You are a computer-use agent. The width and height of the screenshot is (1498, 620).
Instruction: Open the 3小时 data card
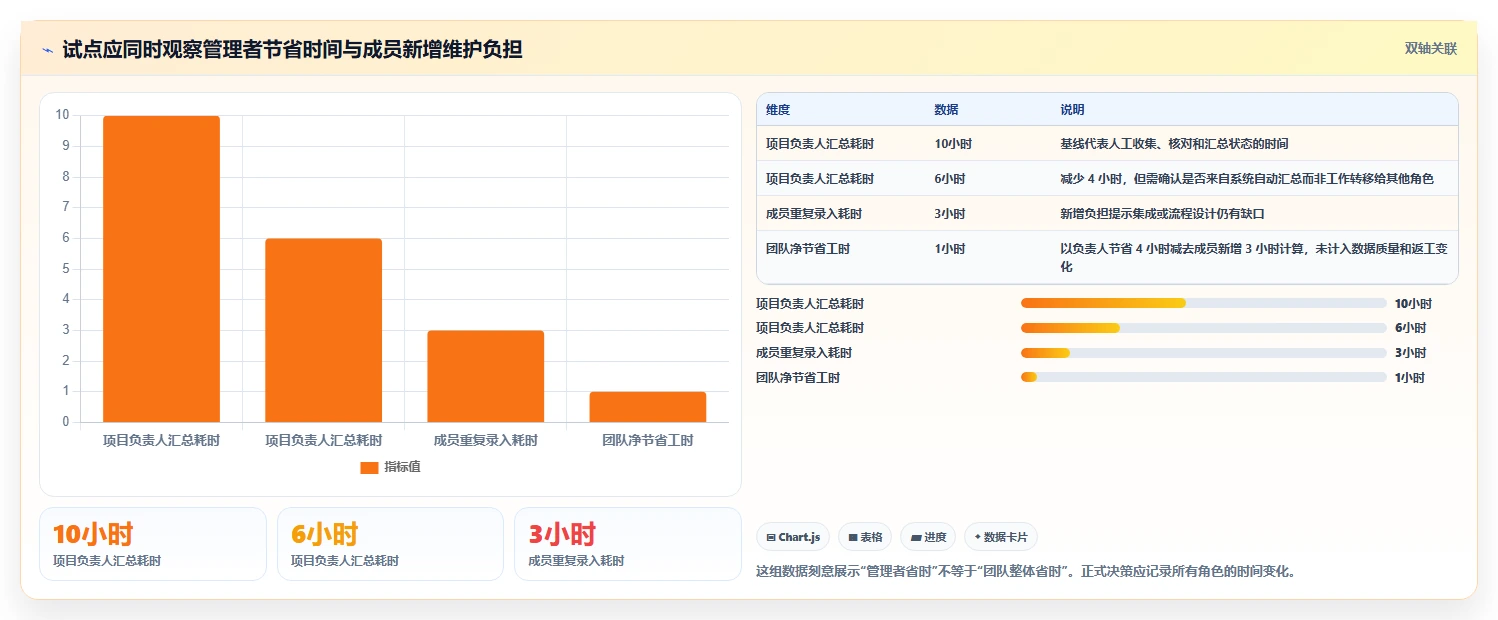click(628, 544)
